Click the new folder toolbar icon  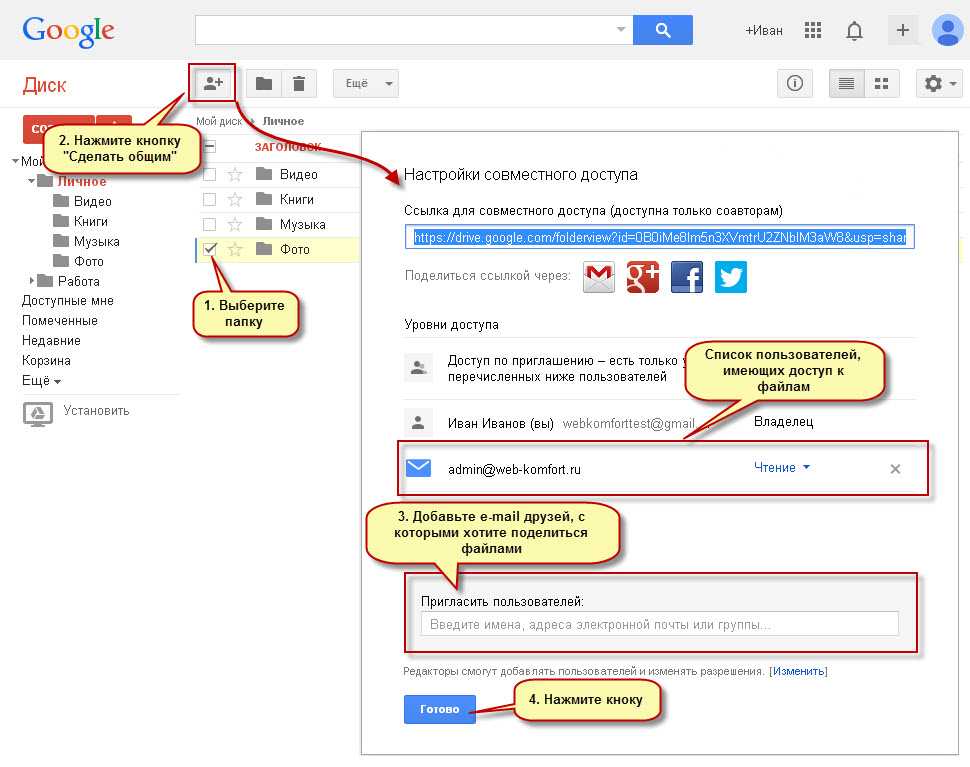tap(264, 84)
